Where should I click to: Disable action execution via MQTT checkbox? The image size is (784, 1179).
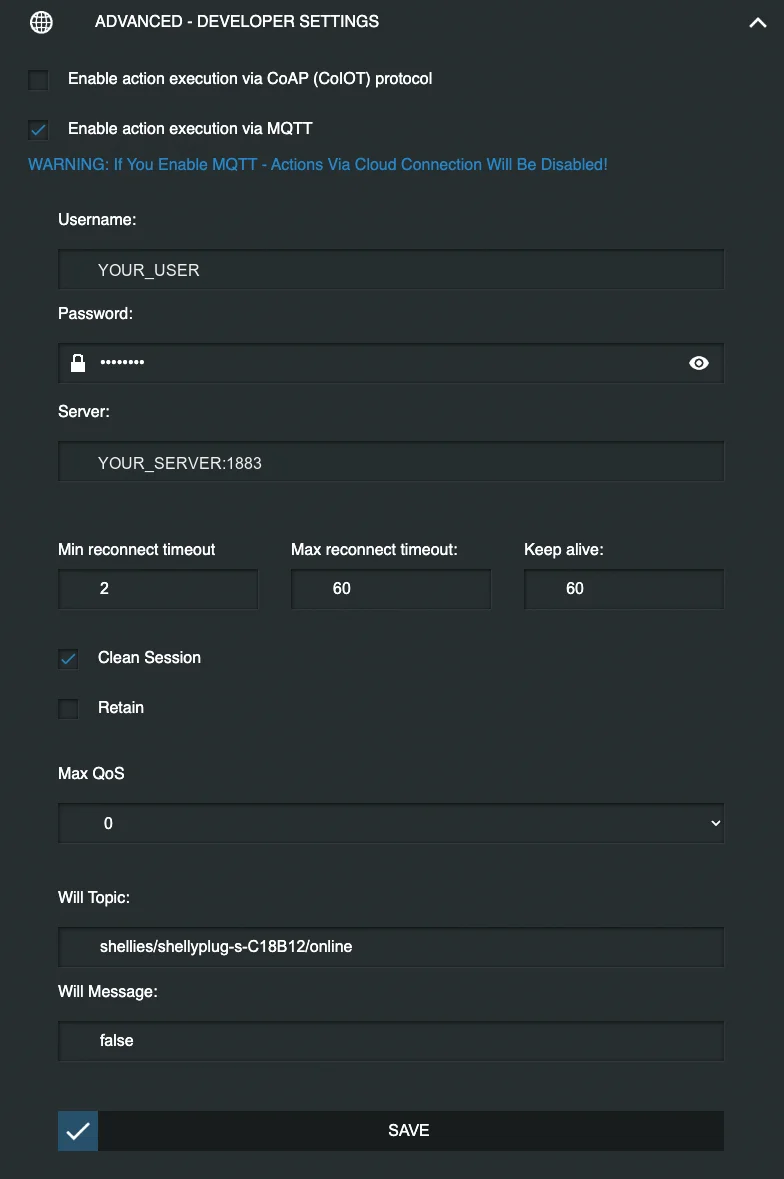pos(38,129)
